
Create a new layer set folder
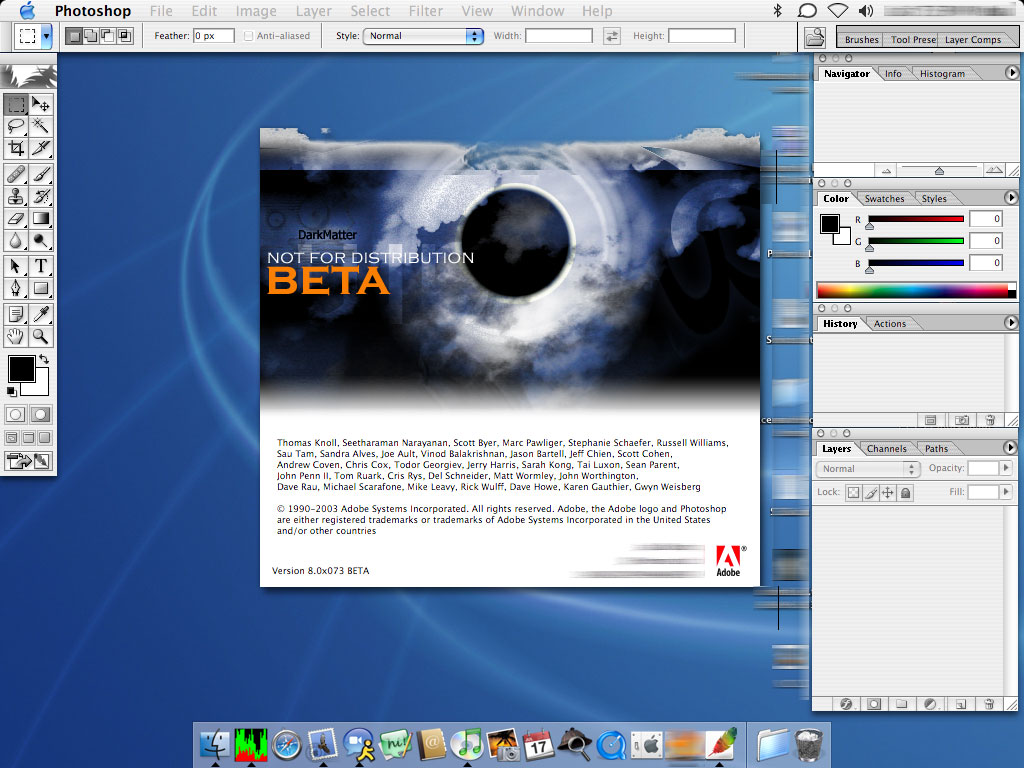click(902, 703)
